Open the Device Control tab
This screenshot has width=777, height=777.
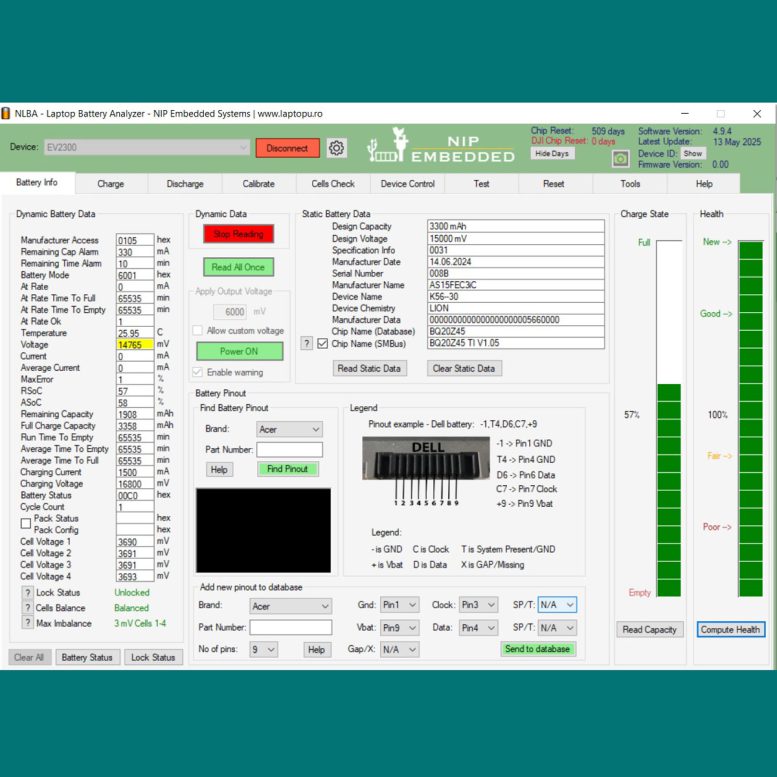[407, 184]
